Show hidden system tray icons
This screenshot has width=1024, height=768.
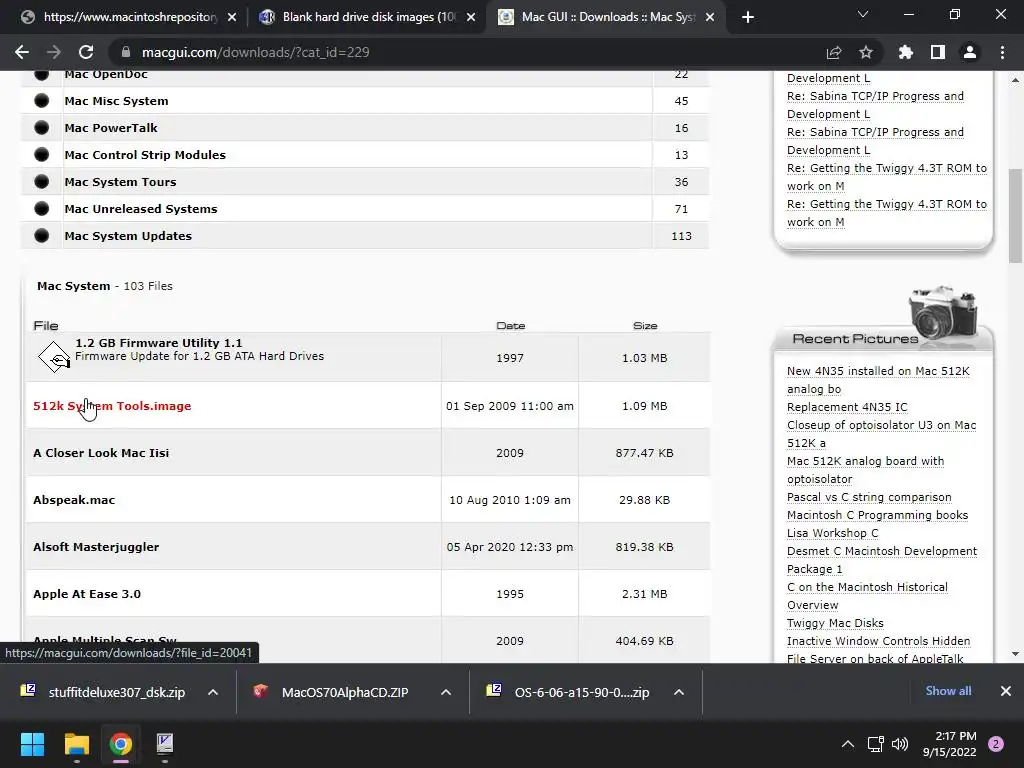tap(848, 744)
